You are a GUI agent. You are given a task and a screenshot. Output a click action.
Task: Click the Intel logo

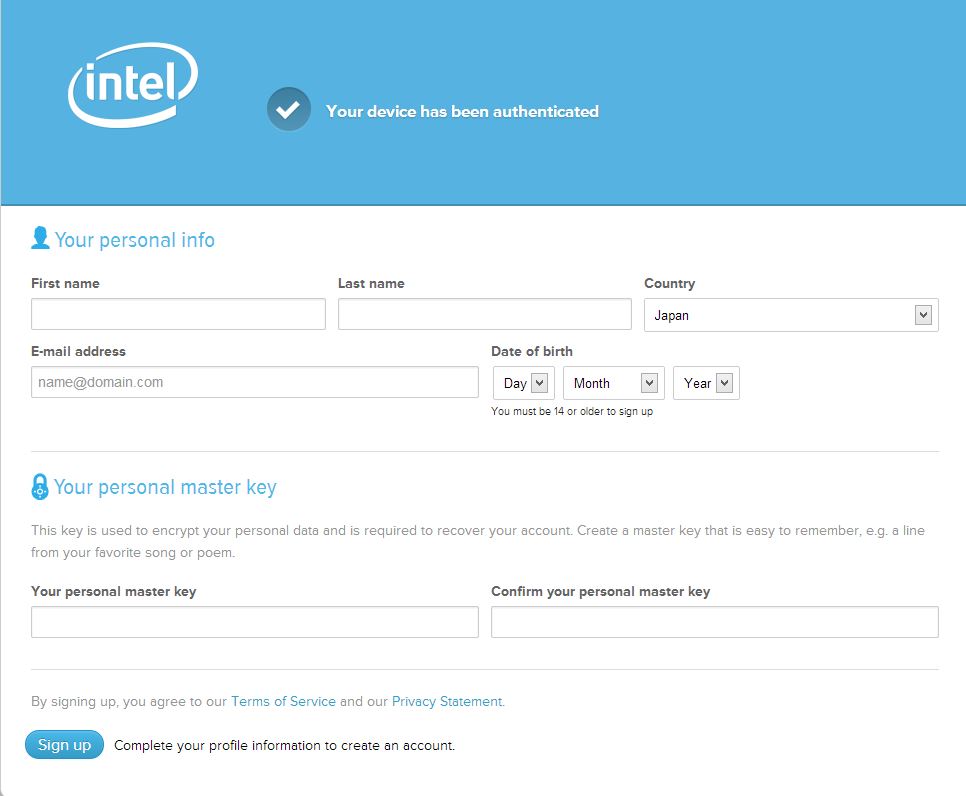pos(133,85)
